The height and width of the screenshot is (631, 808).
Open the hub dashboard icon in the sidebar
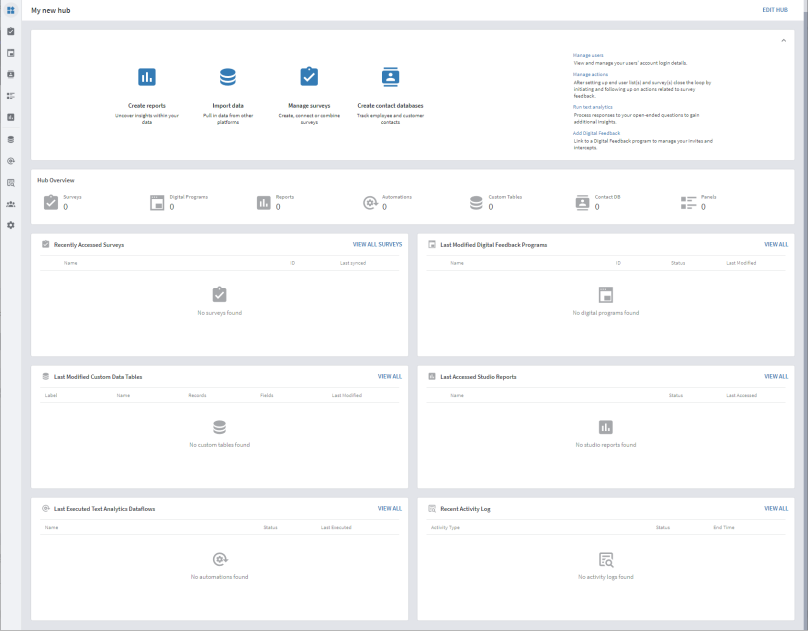click(11, 10)
